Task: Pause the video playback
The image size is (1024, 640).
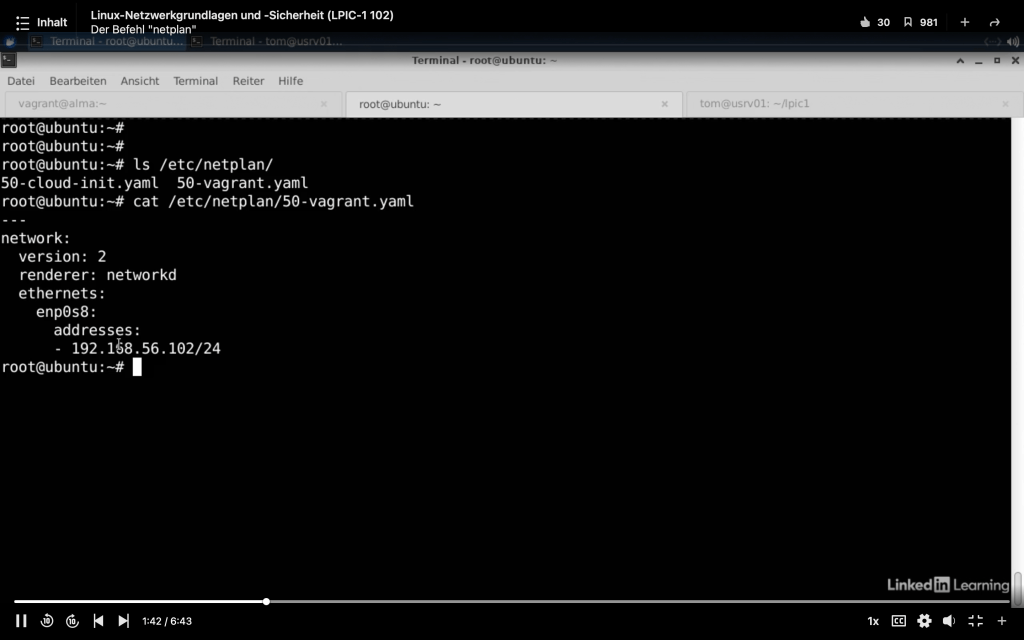Action: [x=21, y=621]
